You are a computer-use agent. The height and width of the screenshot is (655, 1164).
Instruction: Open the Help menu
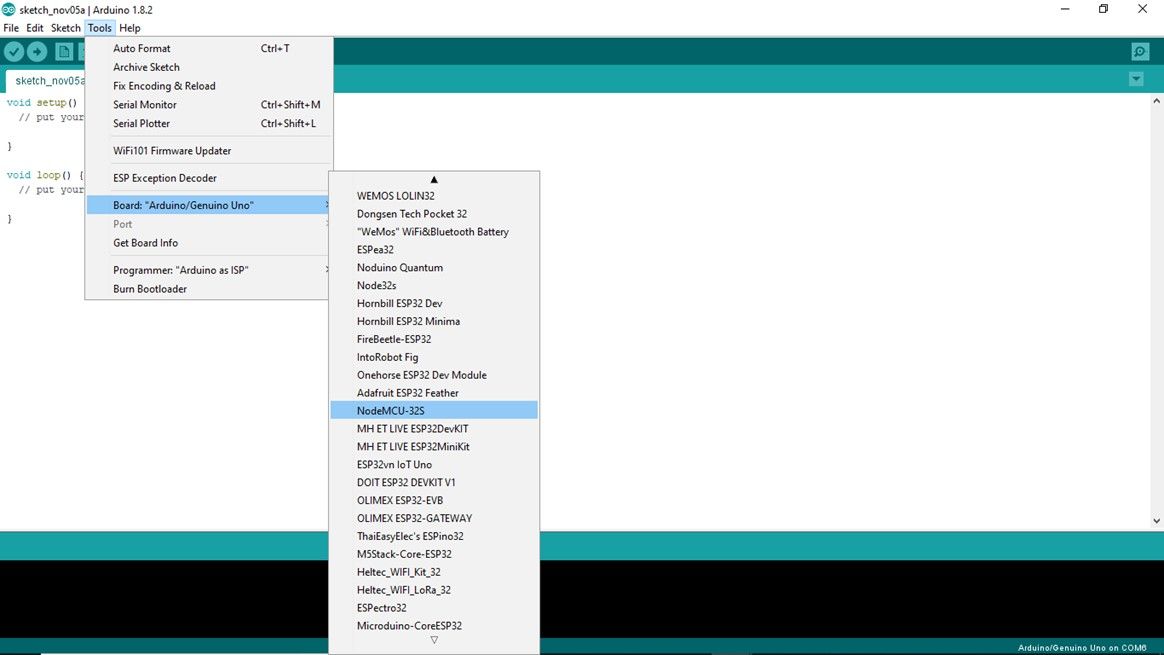coord(130,27)
